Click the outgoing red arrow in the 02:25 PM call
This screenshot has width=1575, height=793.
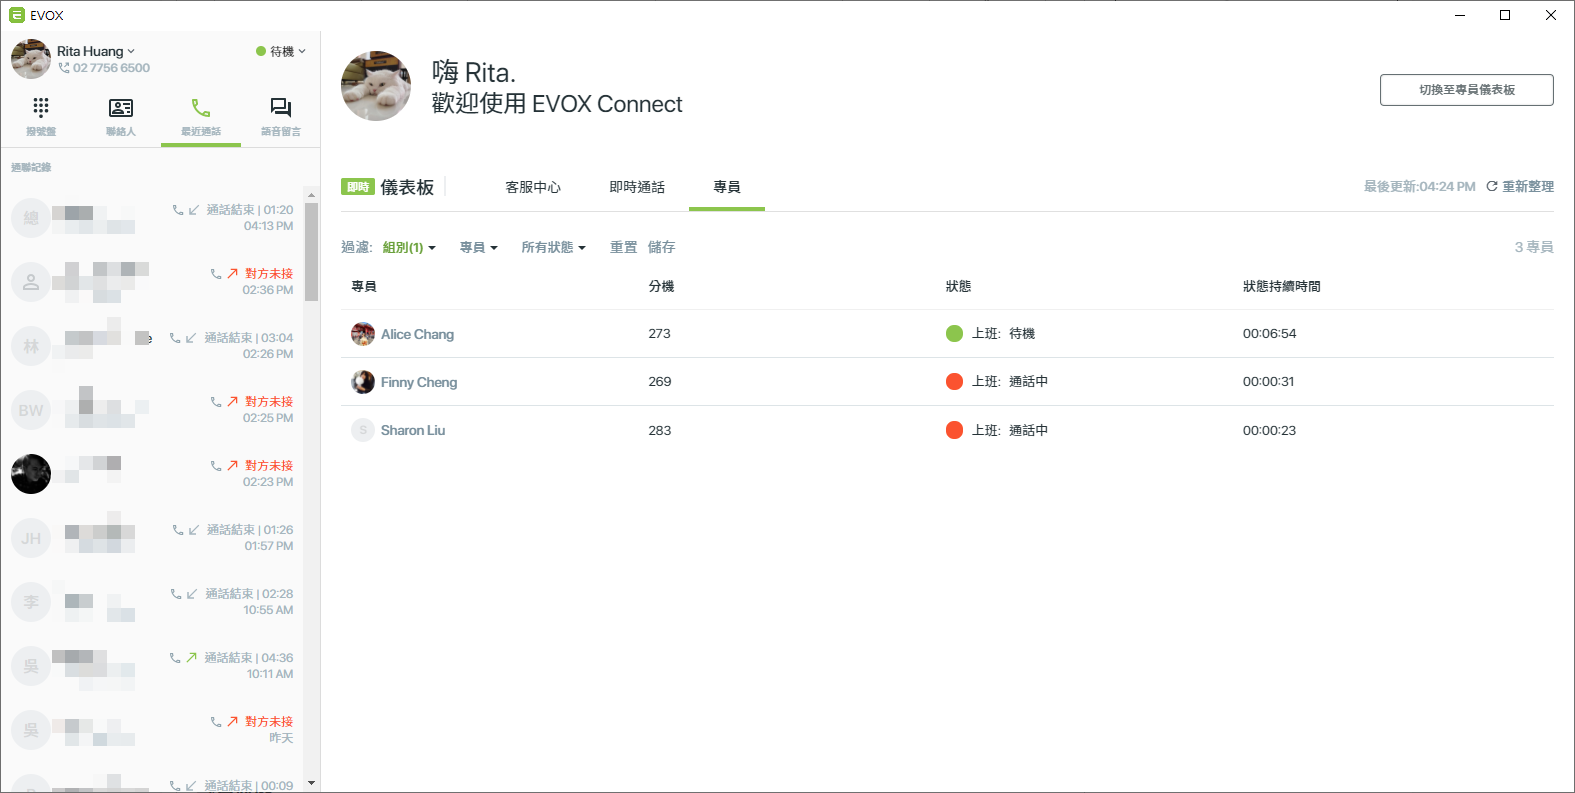232,402
